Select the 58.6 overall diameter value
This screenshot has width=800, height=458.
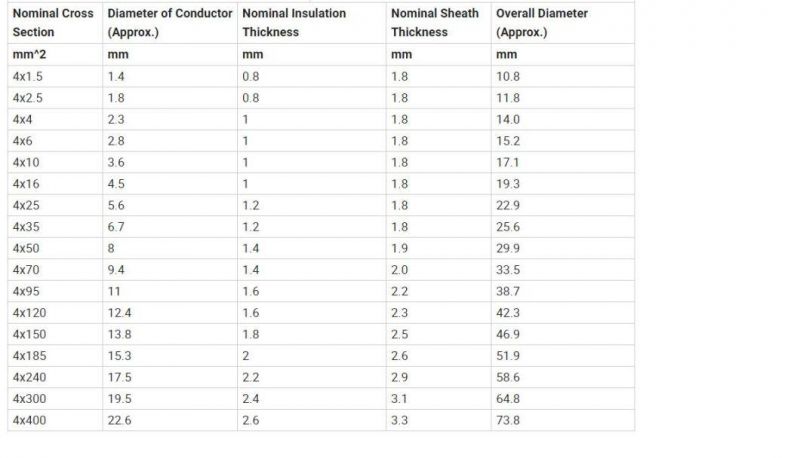pyautogui.click(x=563, y=377)
